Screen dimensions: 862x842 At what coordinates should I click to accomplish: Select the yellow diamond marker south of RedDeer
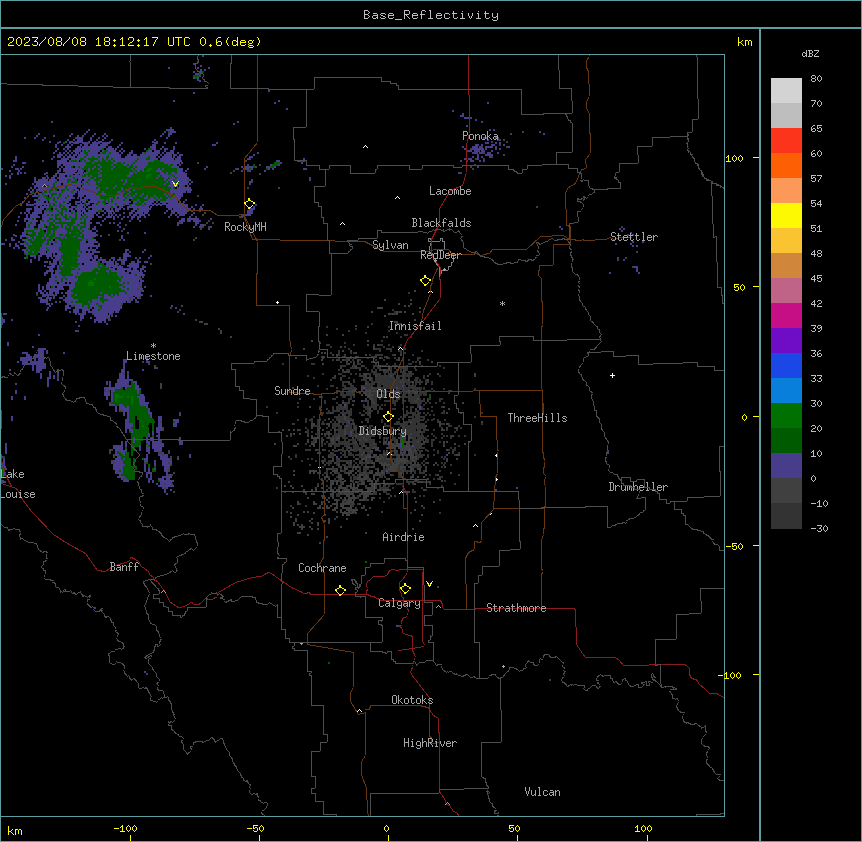pos(426,281)
